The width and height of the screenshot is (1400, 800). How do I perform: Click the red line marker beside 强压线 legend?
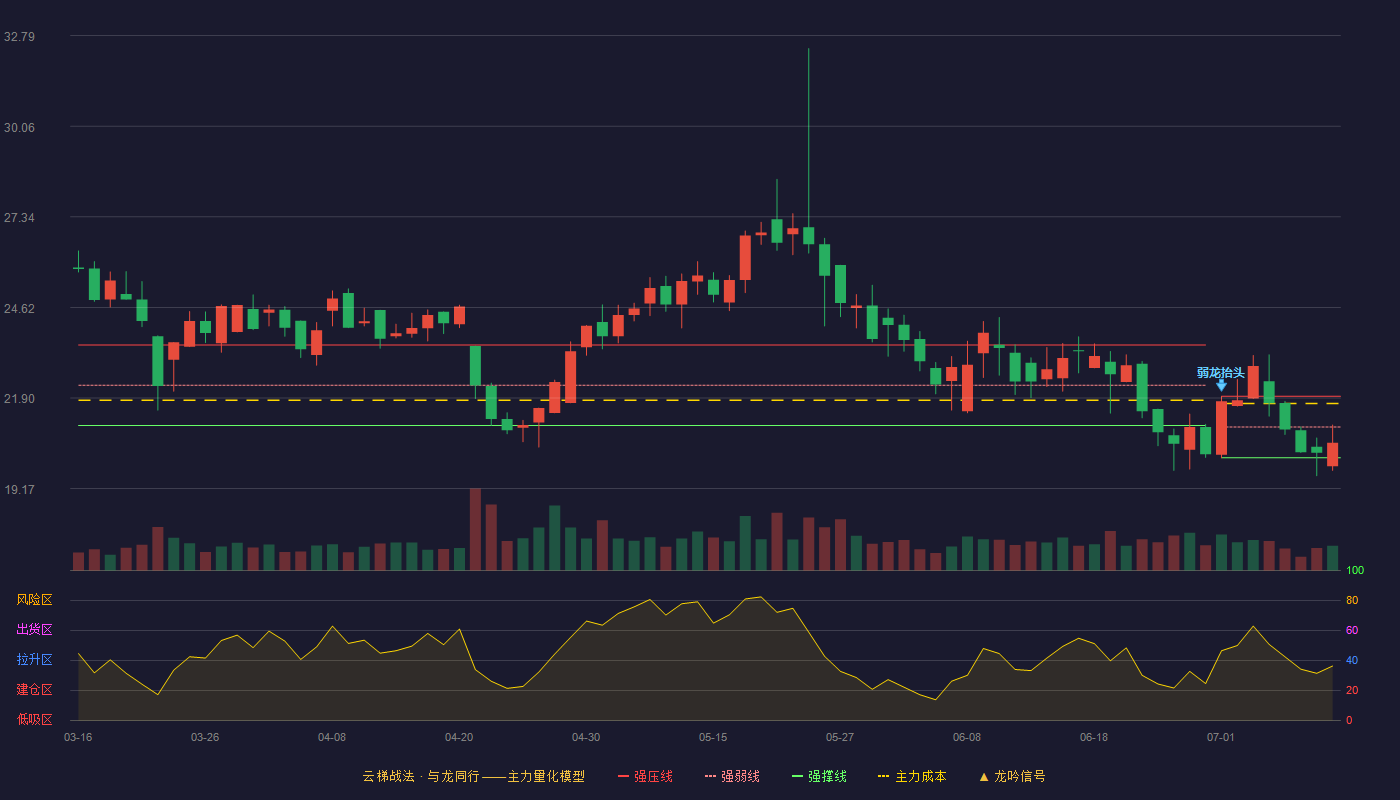click(x=624, y=776)
